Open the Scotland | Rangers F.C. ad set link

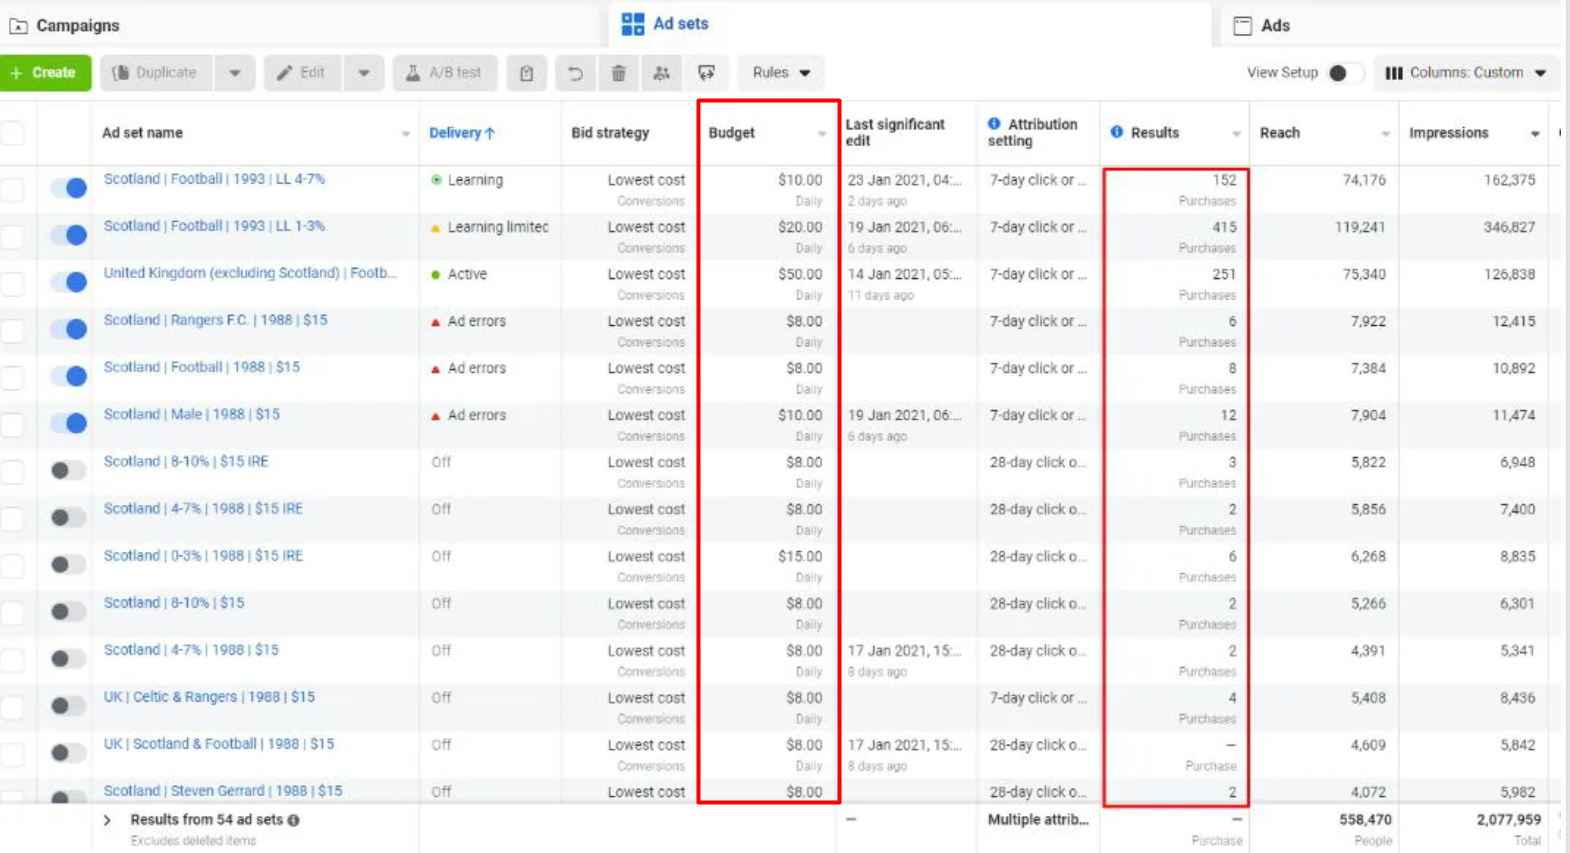click(x=215, y=320)
